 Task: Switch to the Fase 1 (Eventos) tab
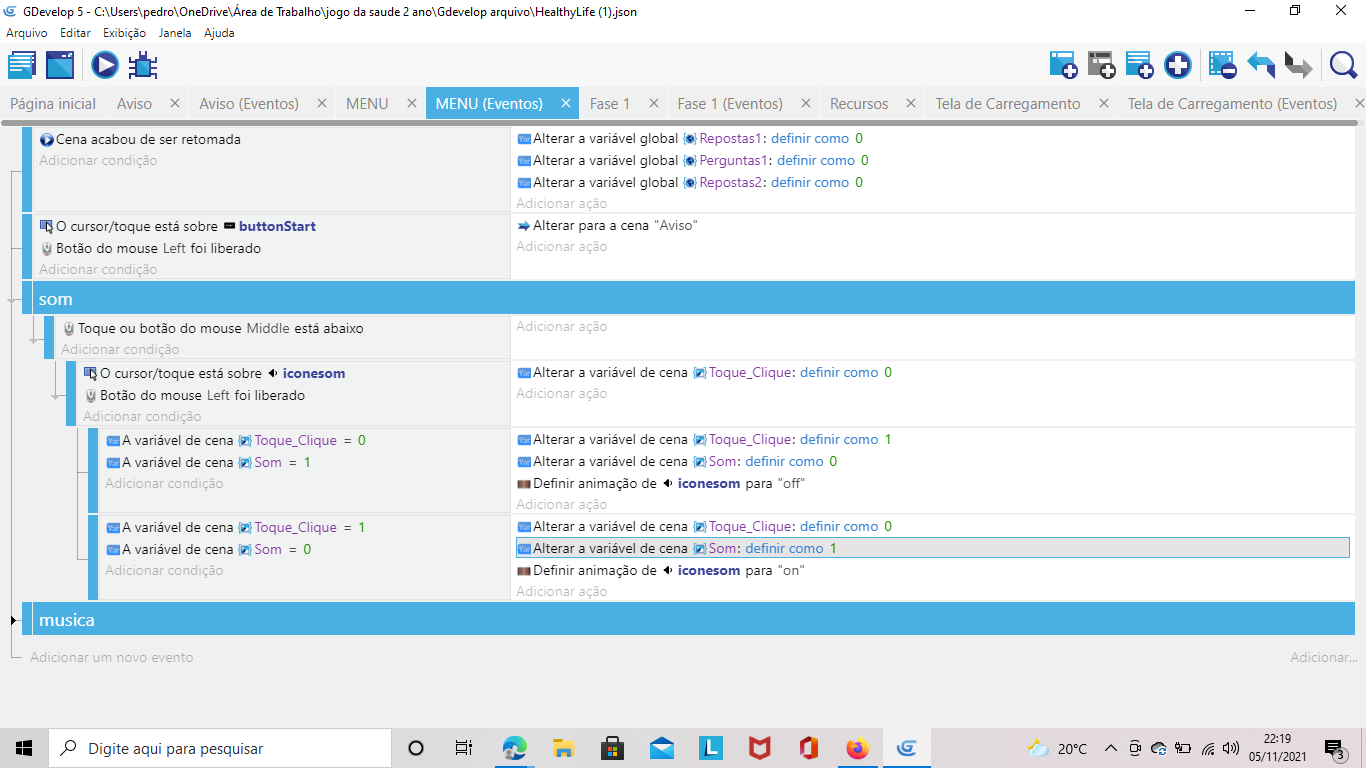tap(729, 104)
